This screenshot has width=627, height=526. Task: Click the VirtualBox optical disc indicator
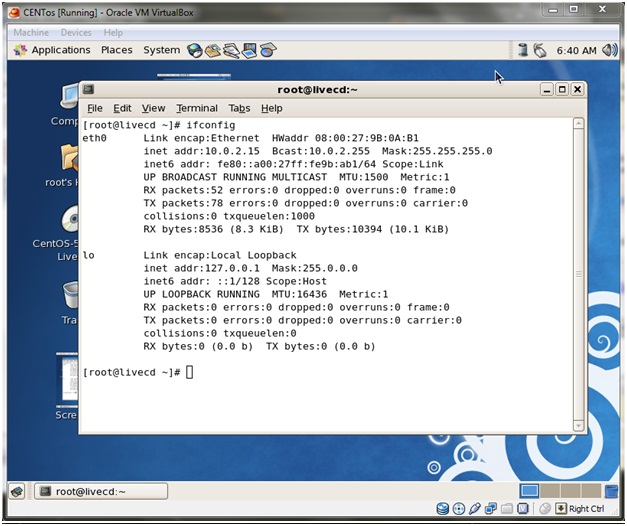click(x=459, y=509)
